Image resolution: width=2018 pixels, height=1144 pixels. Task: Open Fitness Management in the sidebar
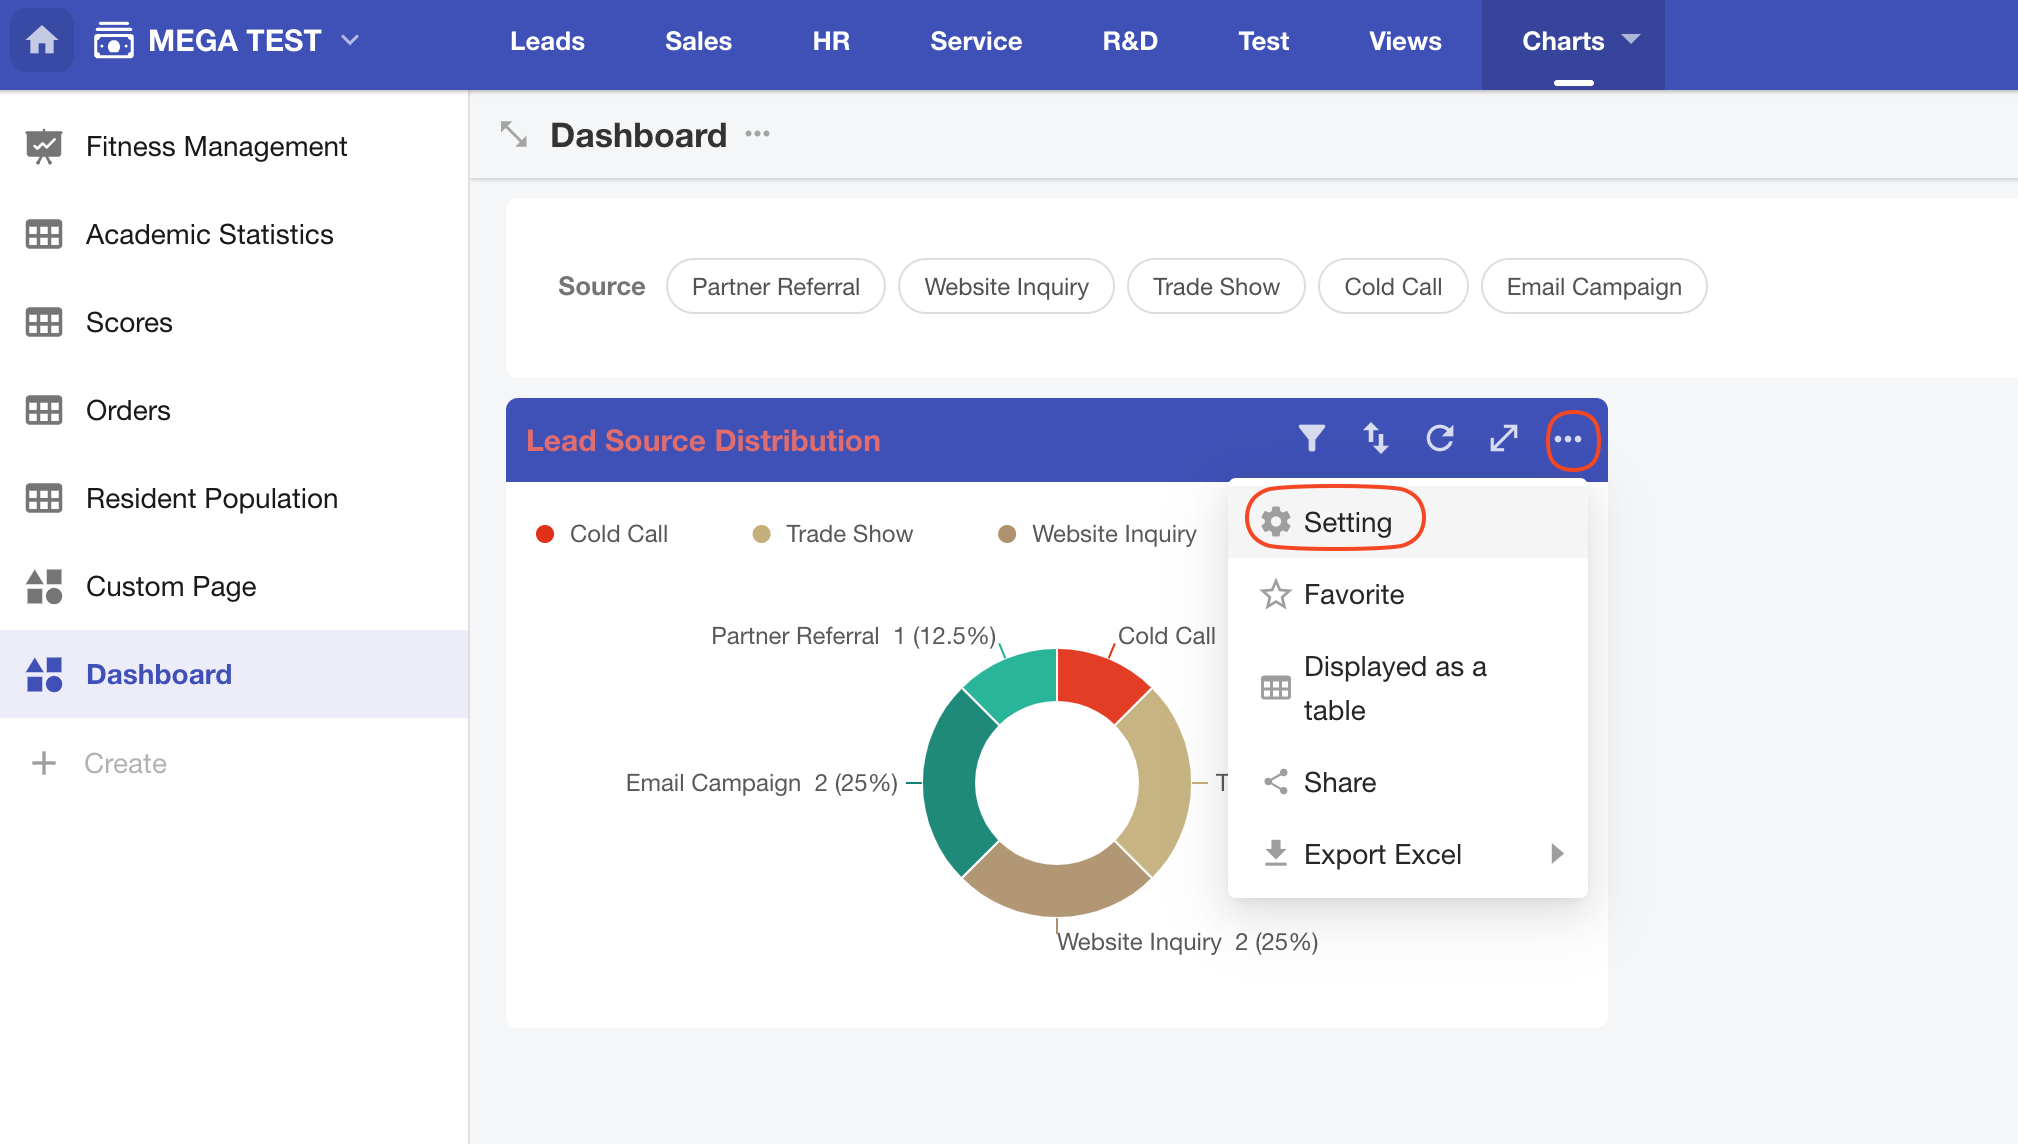216,146
